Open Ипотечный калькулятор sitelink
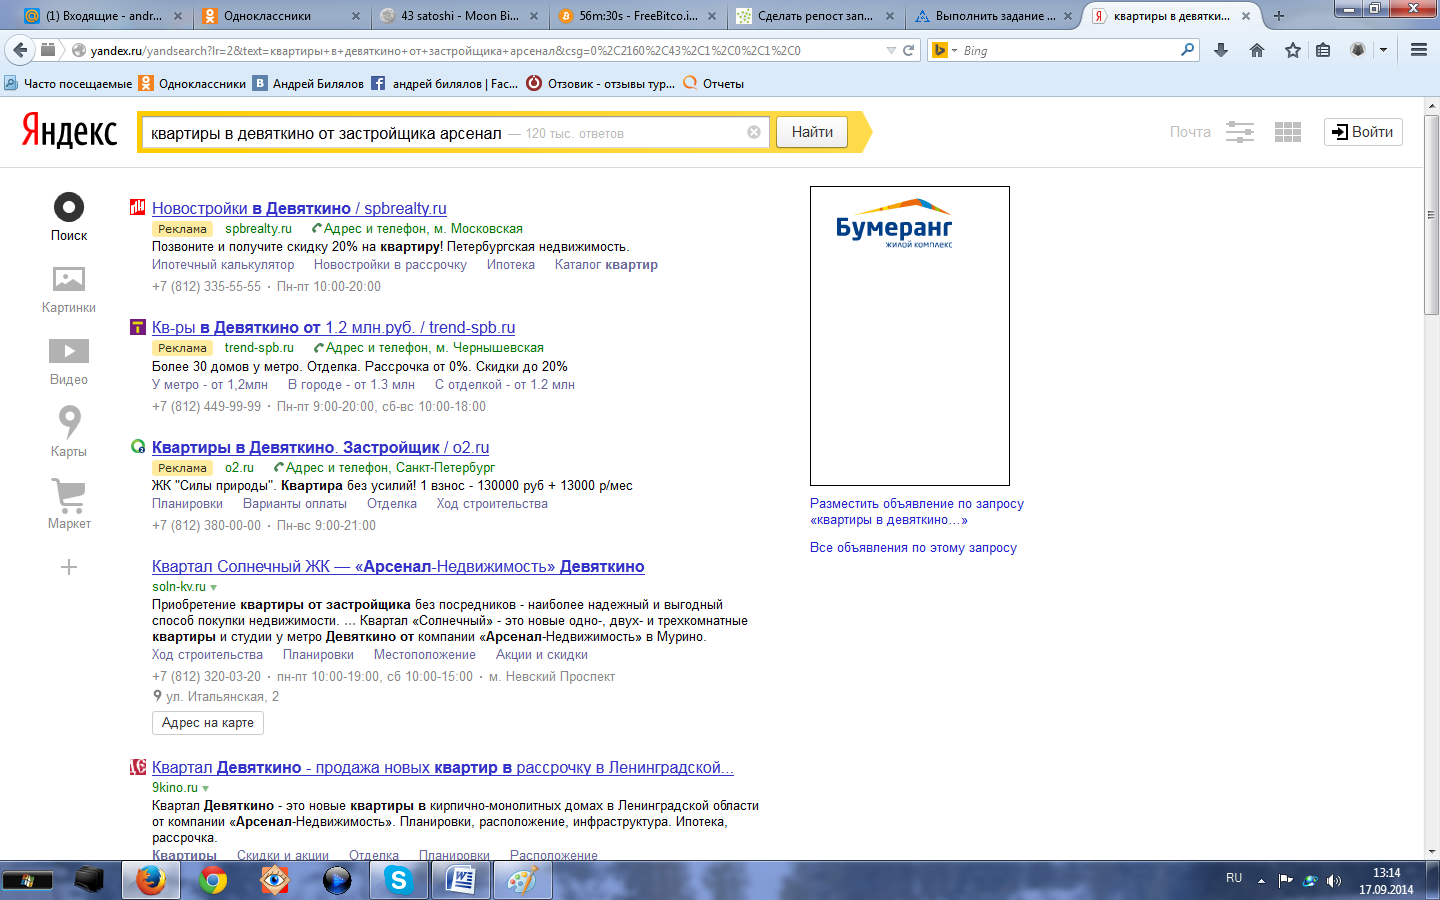Screen dimensions: 1440x900 point(223,265)
